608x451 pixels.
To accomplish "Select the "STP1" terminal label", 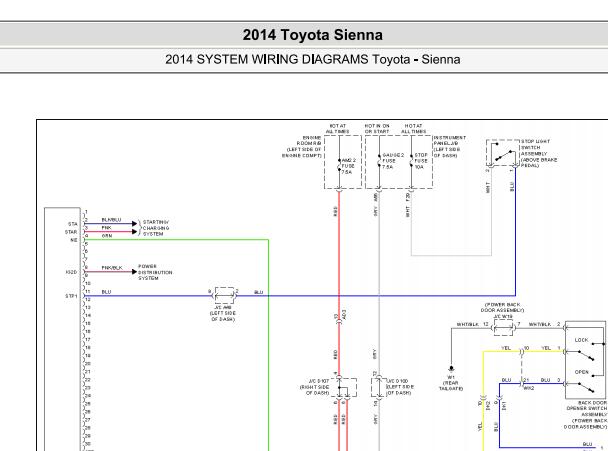I will pyautogui.click(x=71, y=296).
